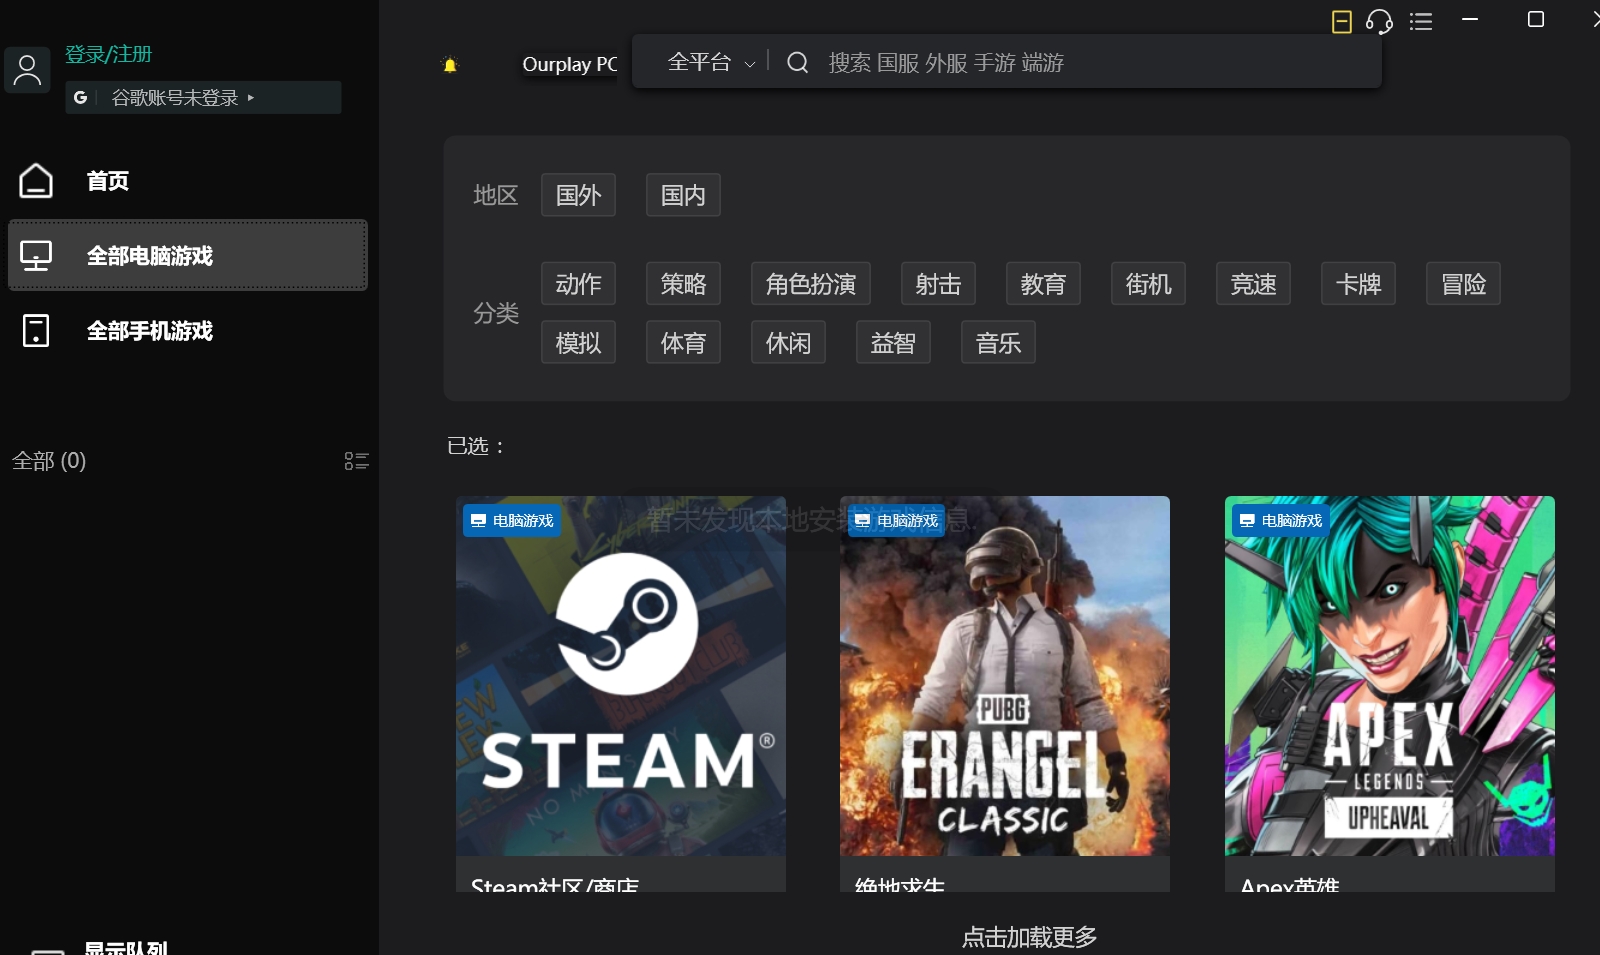Select the 街机 category tag

(1148, 284)
